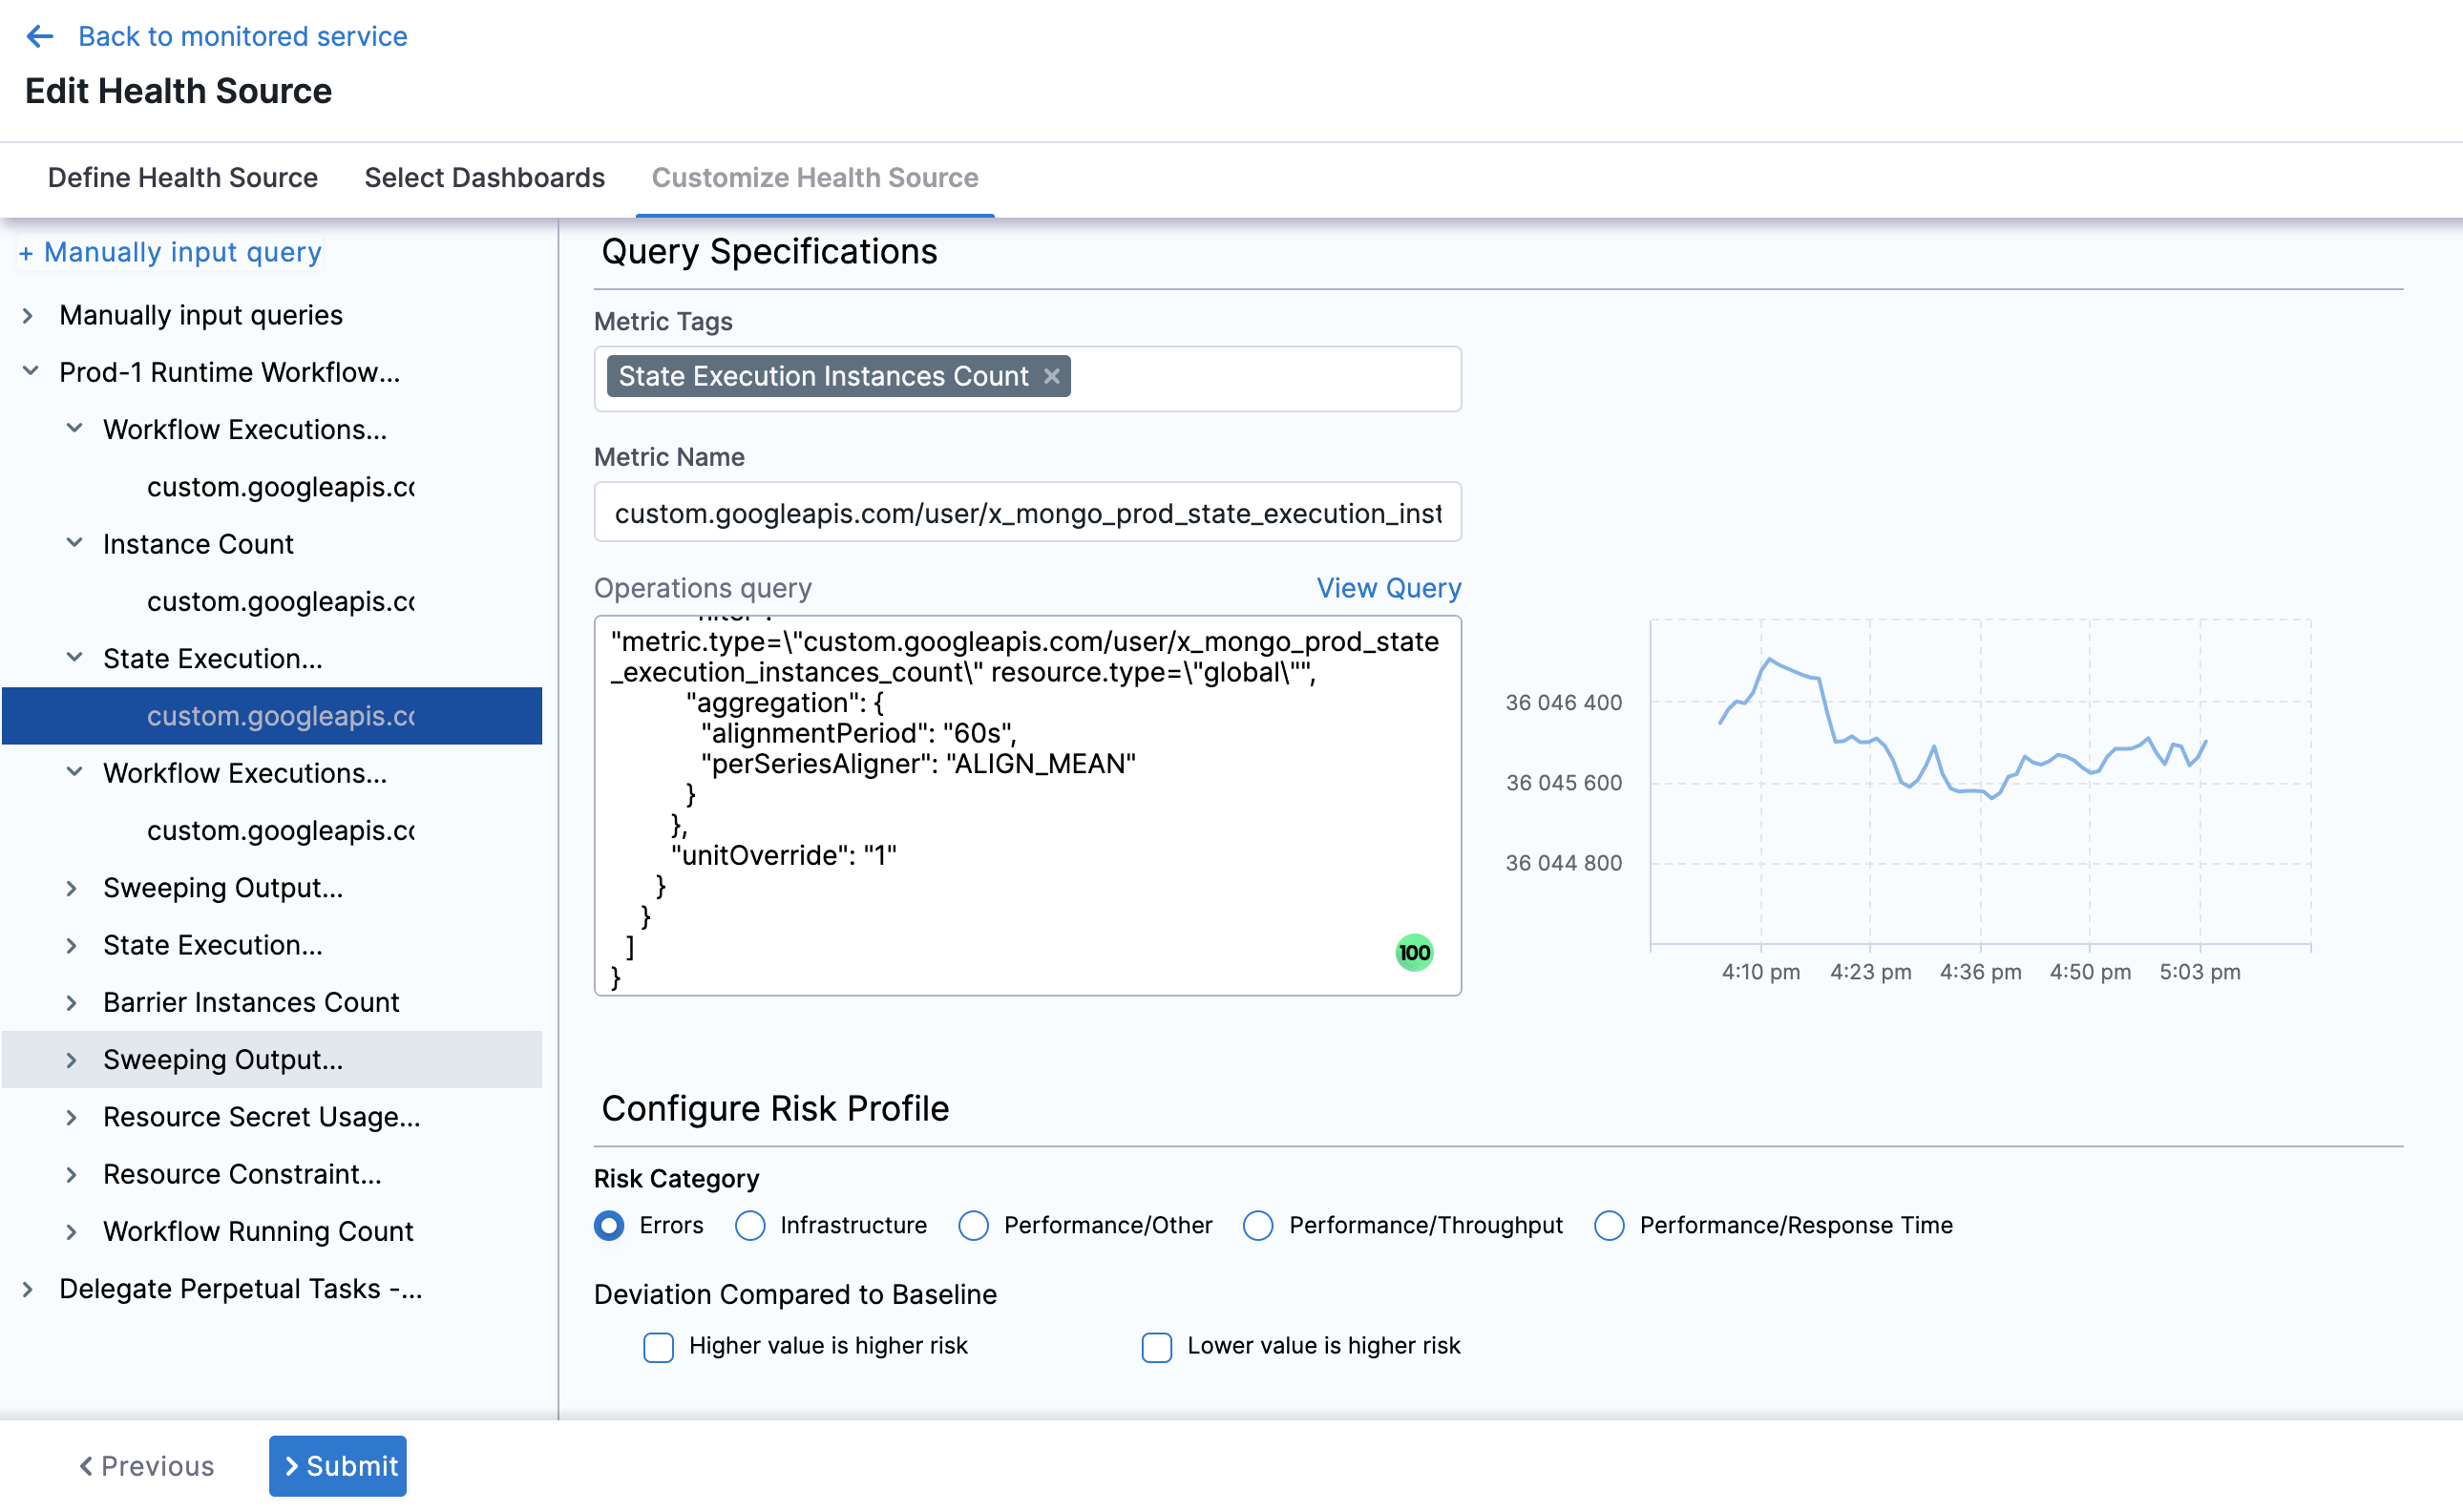Screen dimensions: 2463x1512
Task: Open the View Query link
Action: (1388, 588)
